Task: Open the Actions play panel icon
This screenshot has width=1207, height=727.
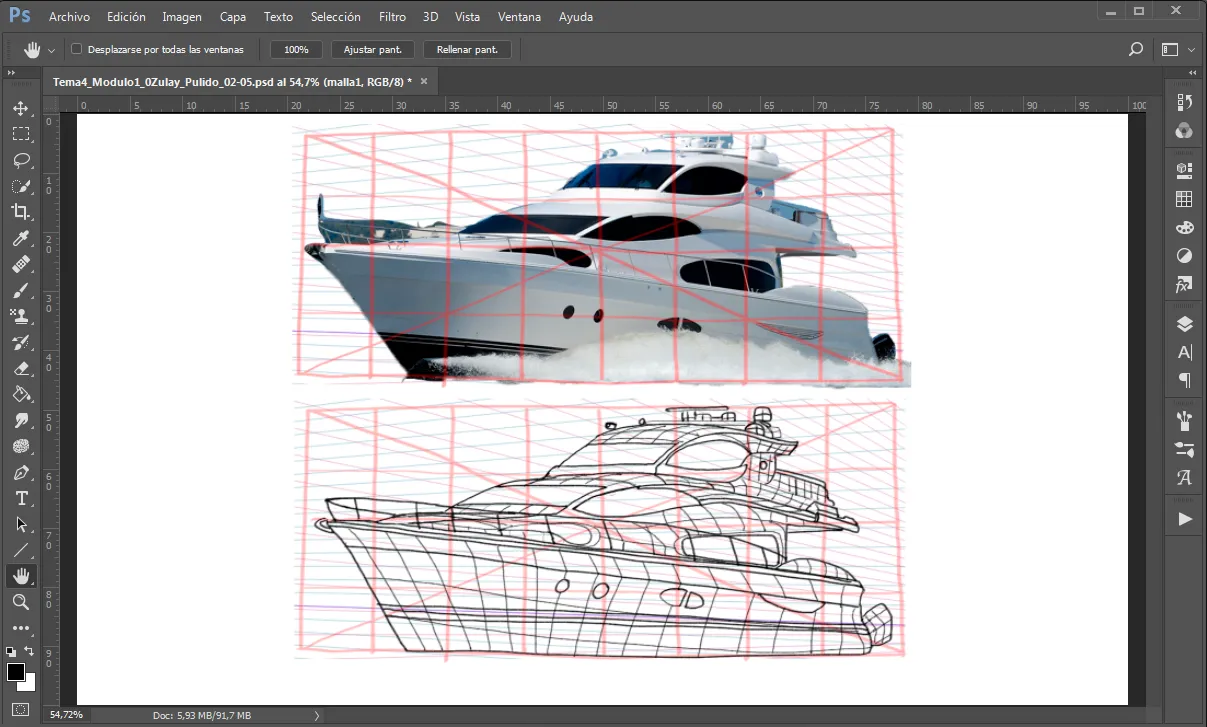Action: 1185,519
